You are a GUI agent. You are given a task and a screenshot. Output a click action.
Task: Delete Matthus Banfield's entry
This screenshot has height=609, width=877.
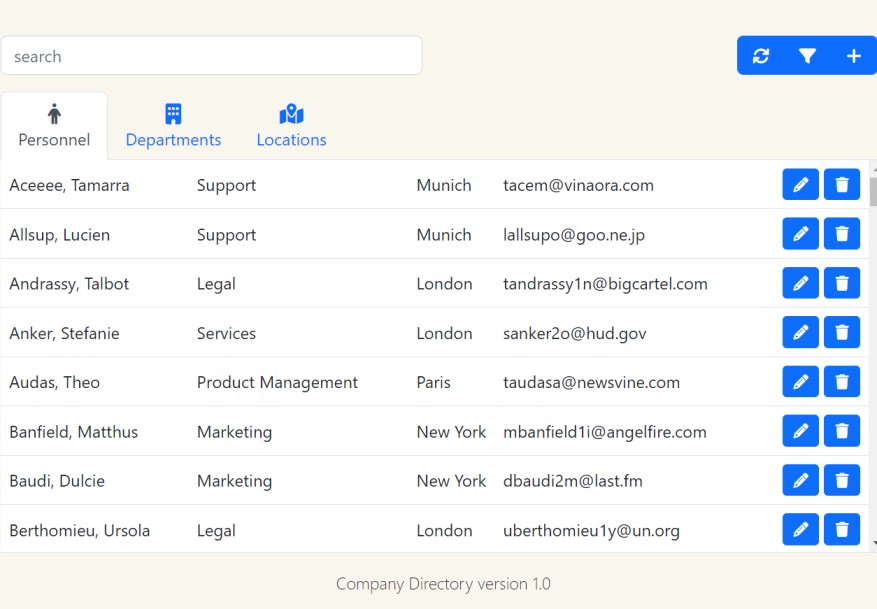click(842, 431)
